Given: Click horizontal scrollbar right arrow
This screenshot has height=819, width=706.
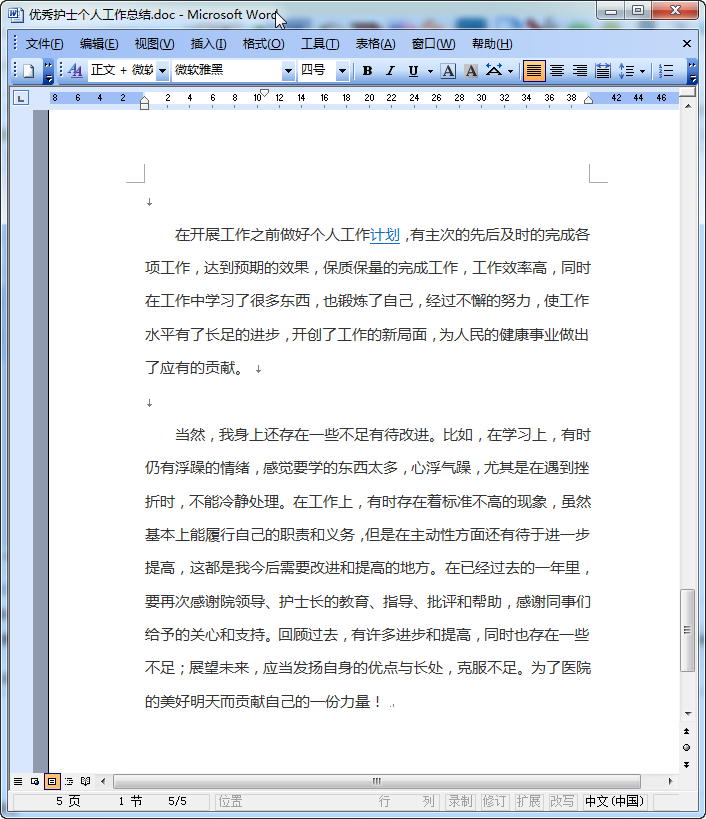Looking at the screenshot, I should (x=670, y=781).
